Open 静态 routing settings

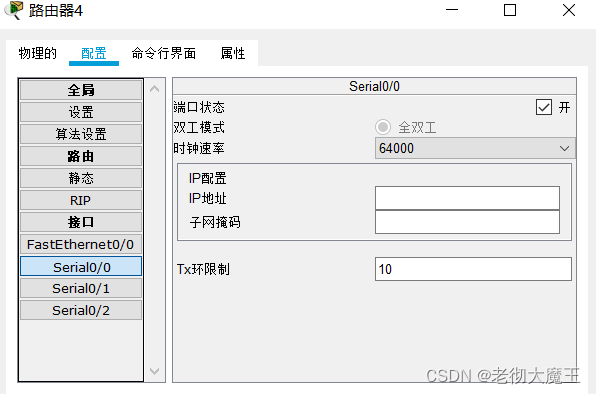click(x=81, y=178)
